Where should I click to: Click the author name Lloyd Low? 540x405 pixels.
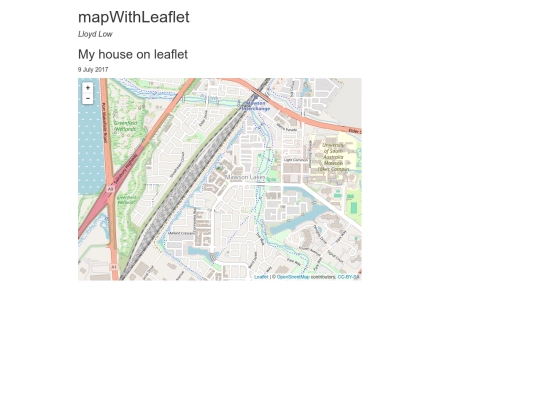95,34
